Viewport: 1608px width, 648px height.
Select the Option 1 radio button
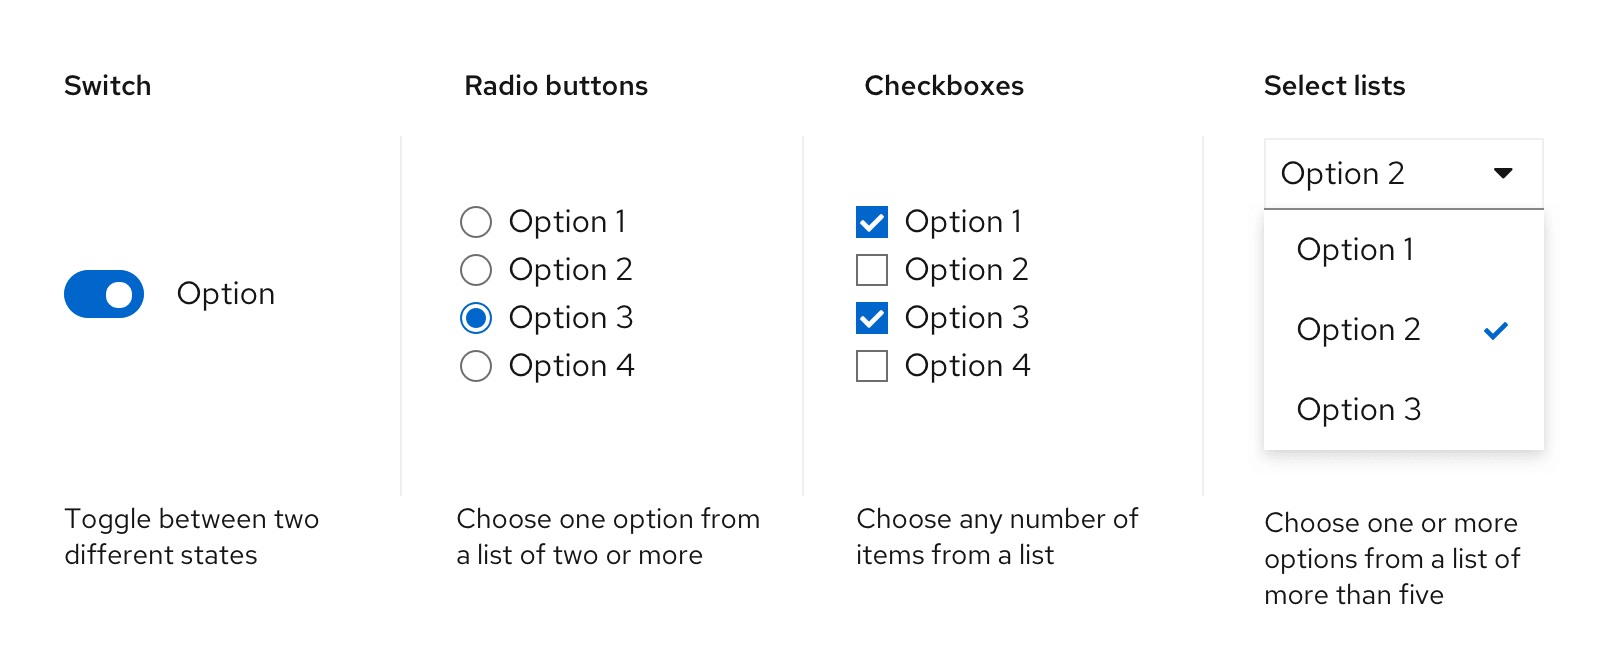tap(476, 222)
